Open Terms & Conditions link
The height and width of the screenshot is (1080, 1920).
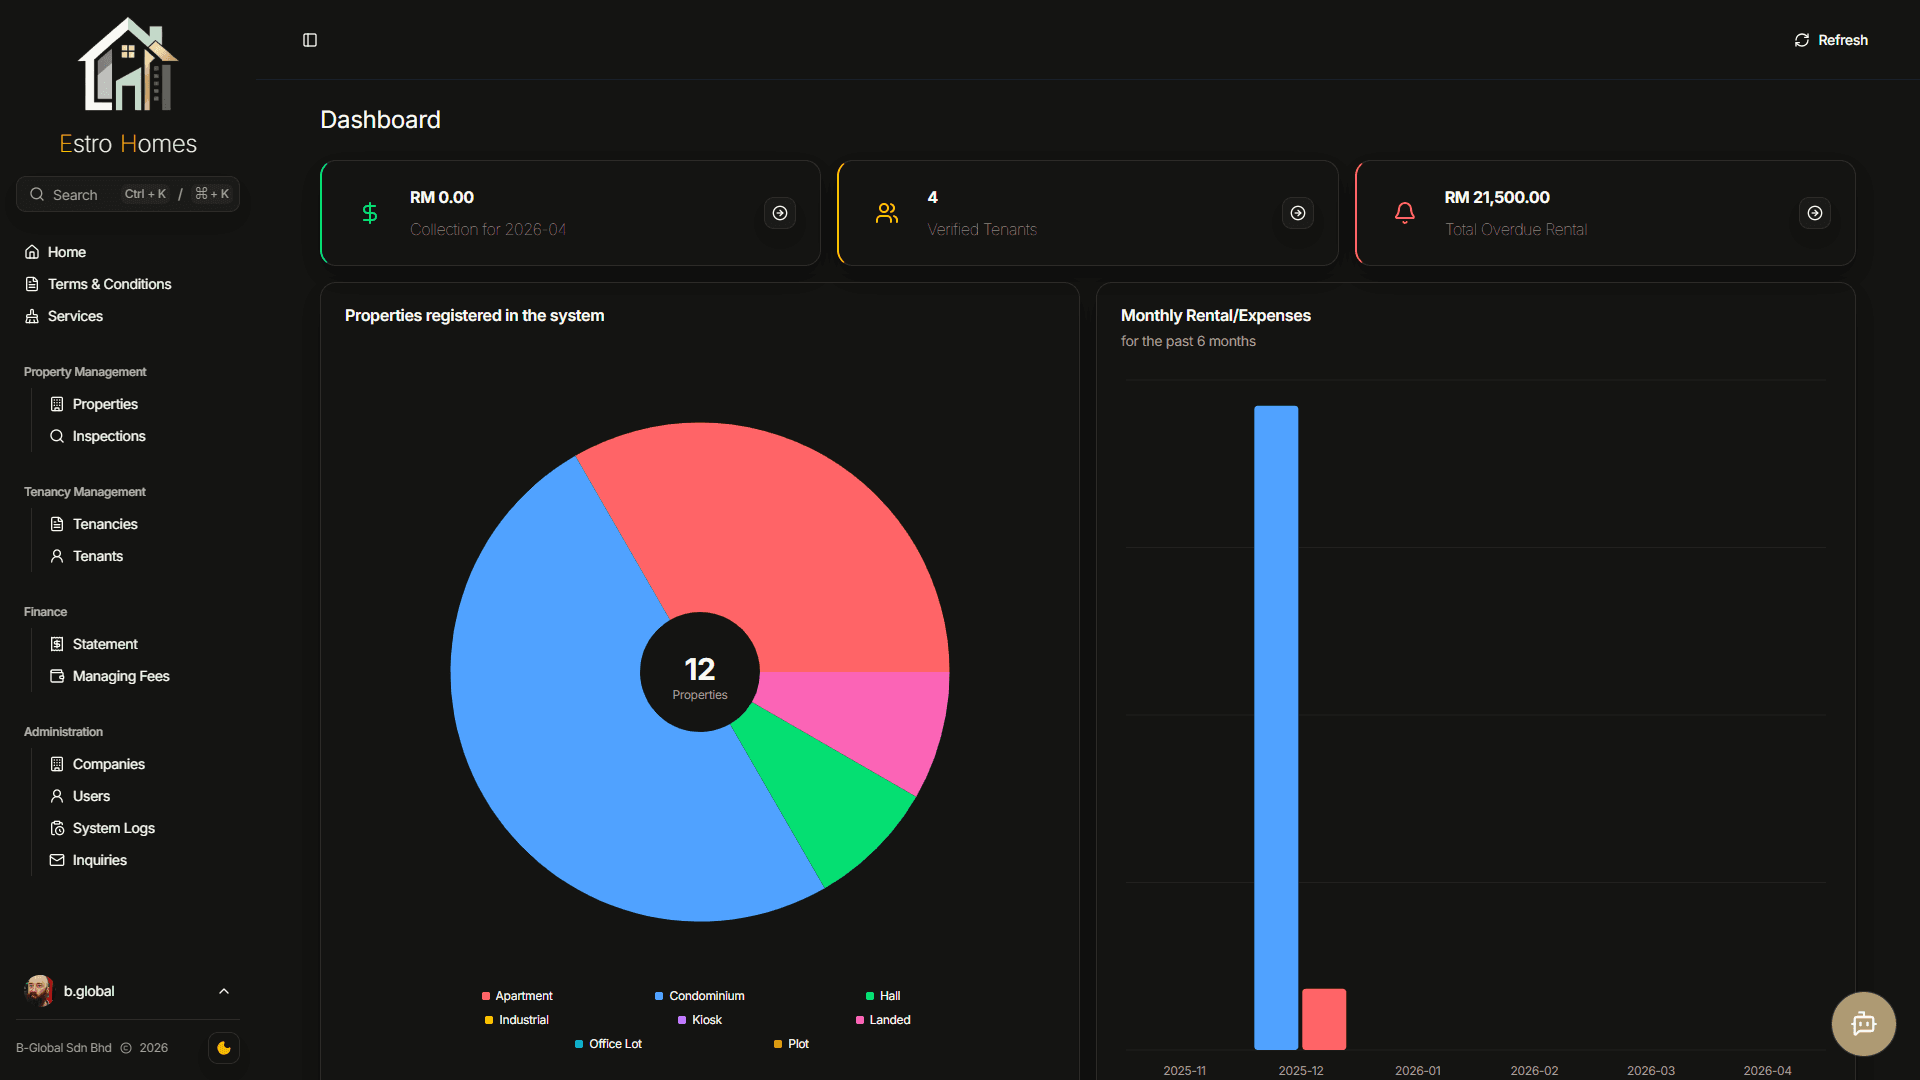coord(110,284)
